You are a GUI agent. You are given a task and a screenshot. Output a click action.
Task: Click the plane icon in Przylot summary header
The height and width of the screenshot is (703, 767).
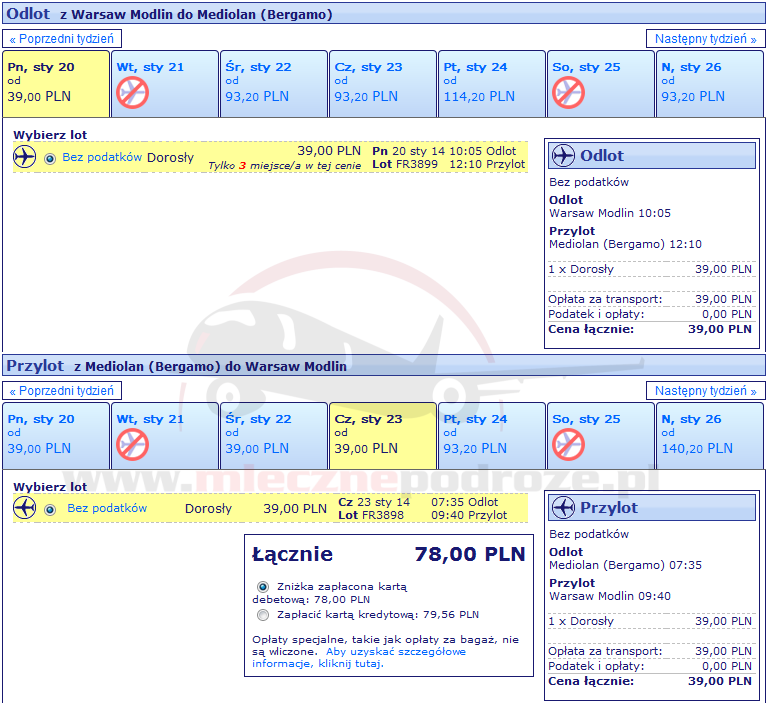point(564,508)
